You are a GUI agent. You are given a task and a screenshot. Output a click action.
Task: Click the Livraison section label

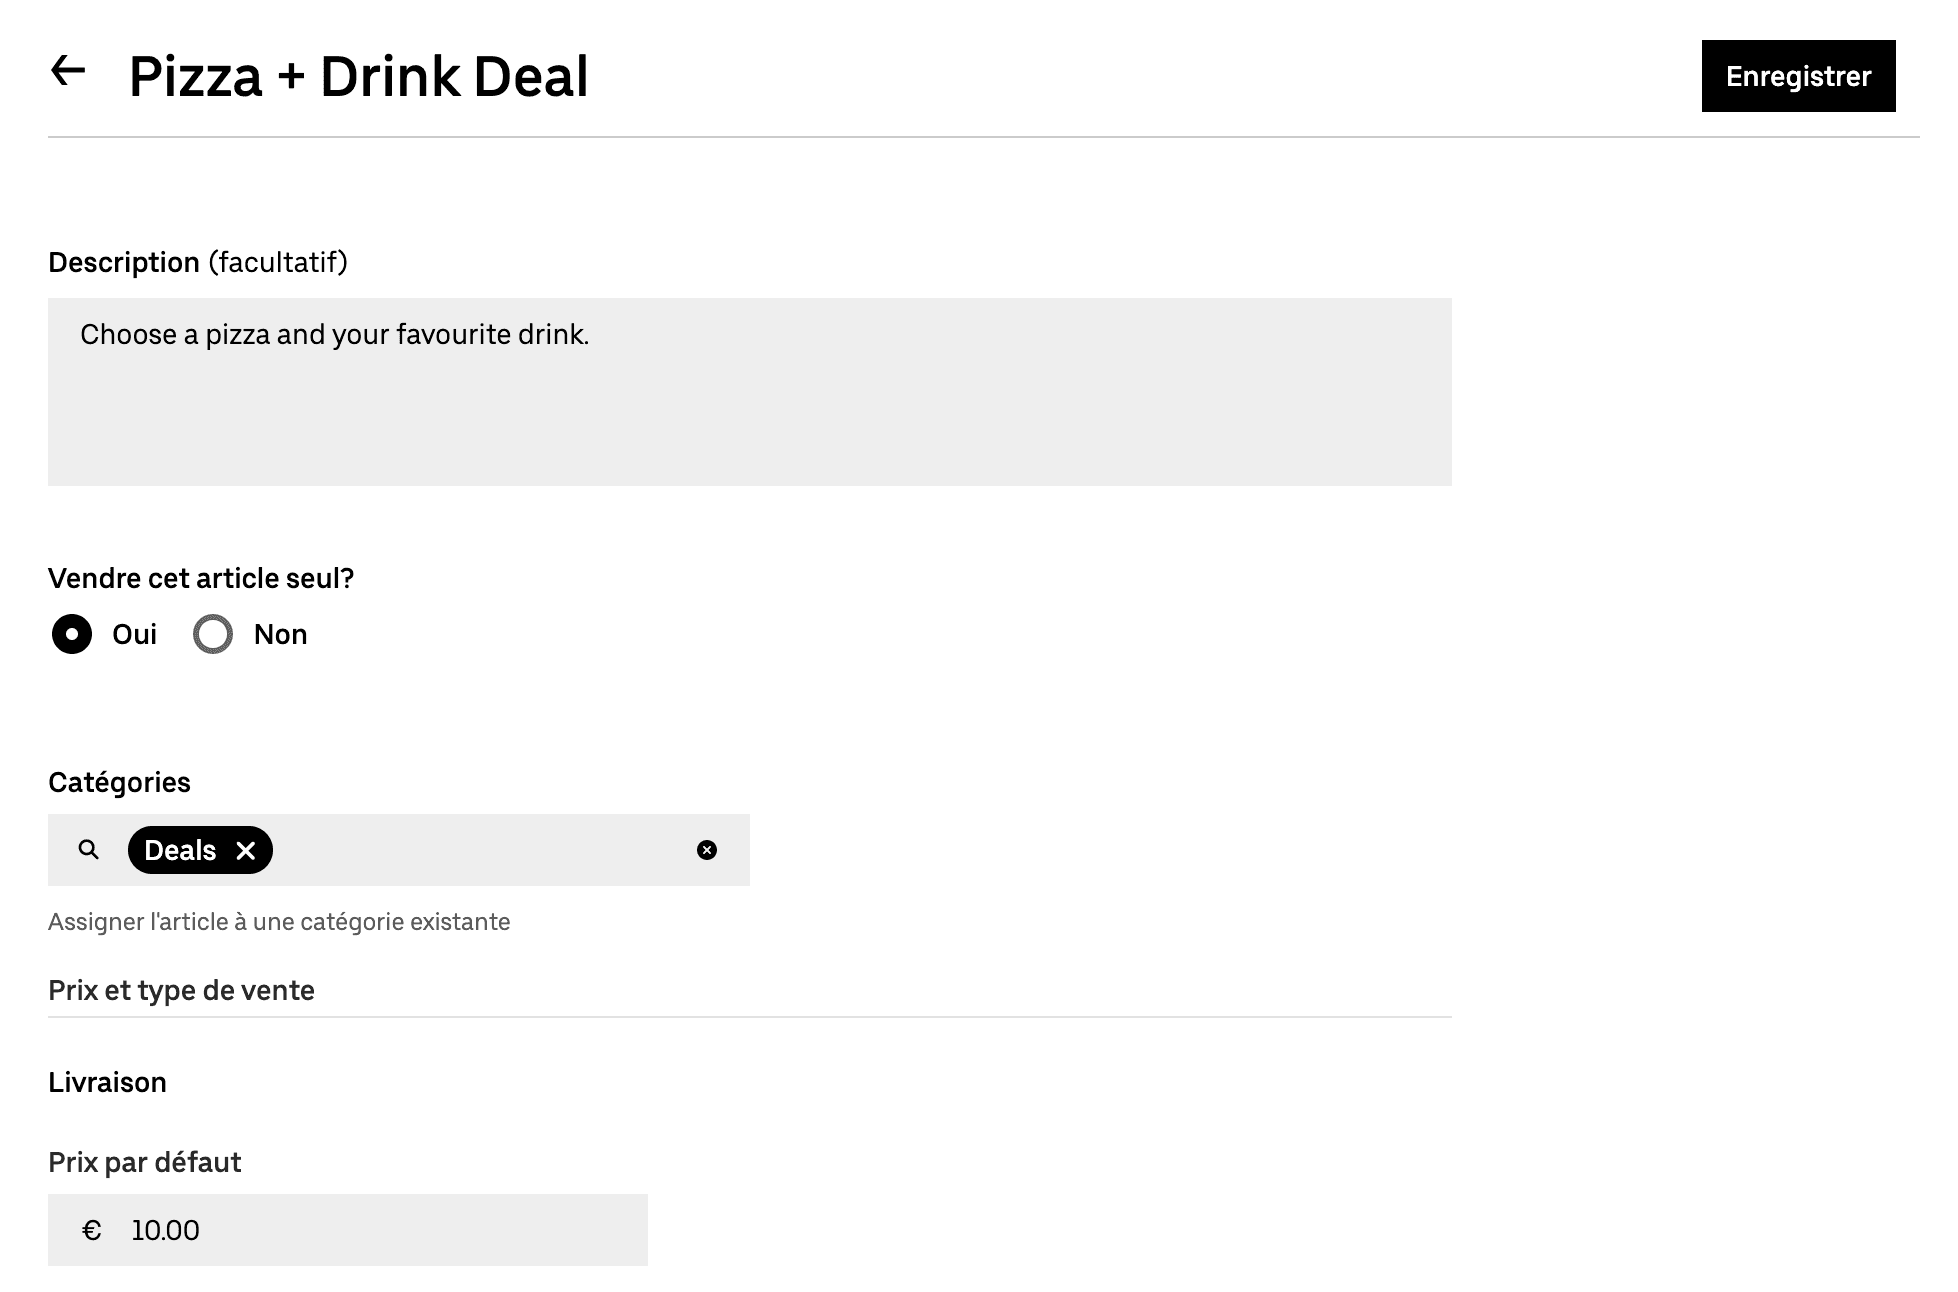107,1082
